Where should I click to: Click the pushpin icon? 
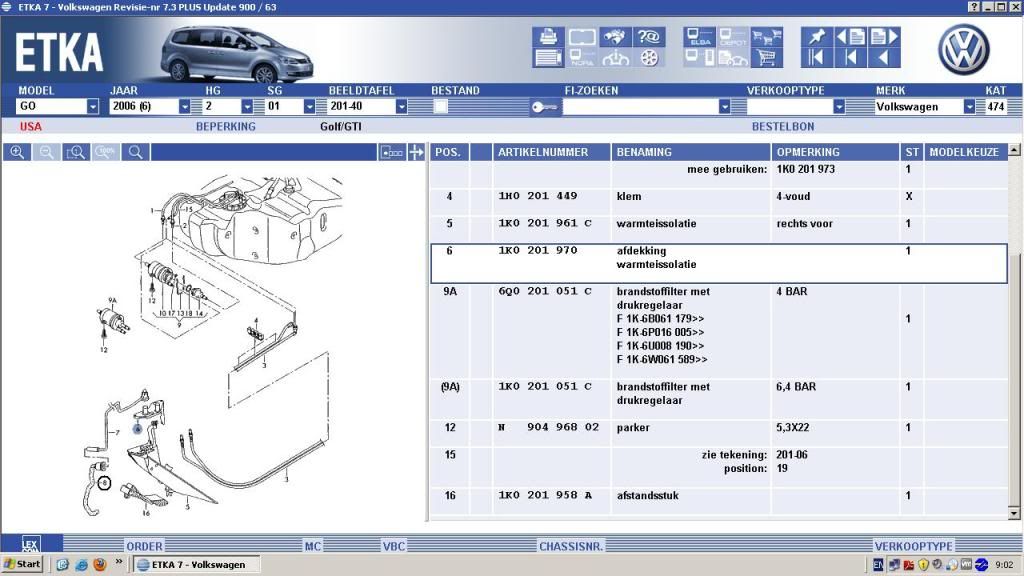pyautogui.click(x=817, y=37)
